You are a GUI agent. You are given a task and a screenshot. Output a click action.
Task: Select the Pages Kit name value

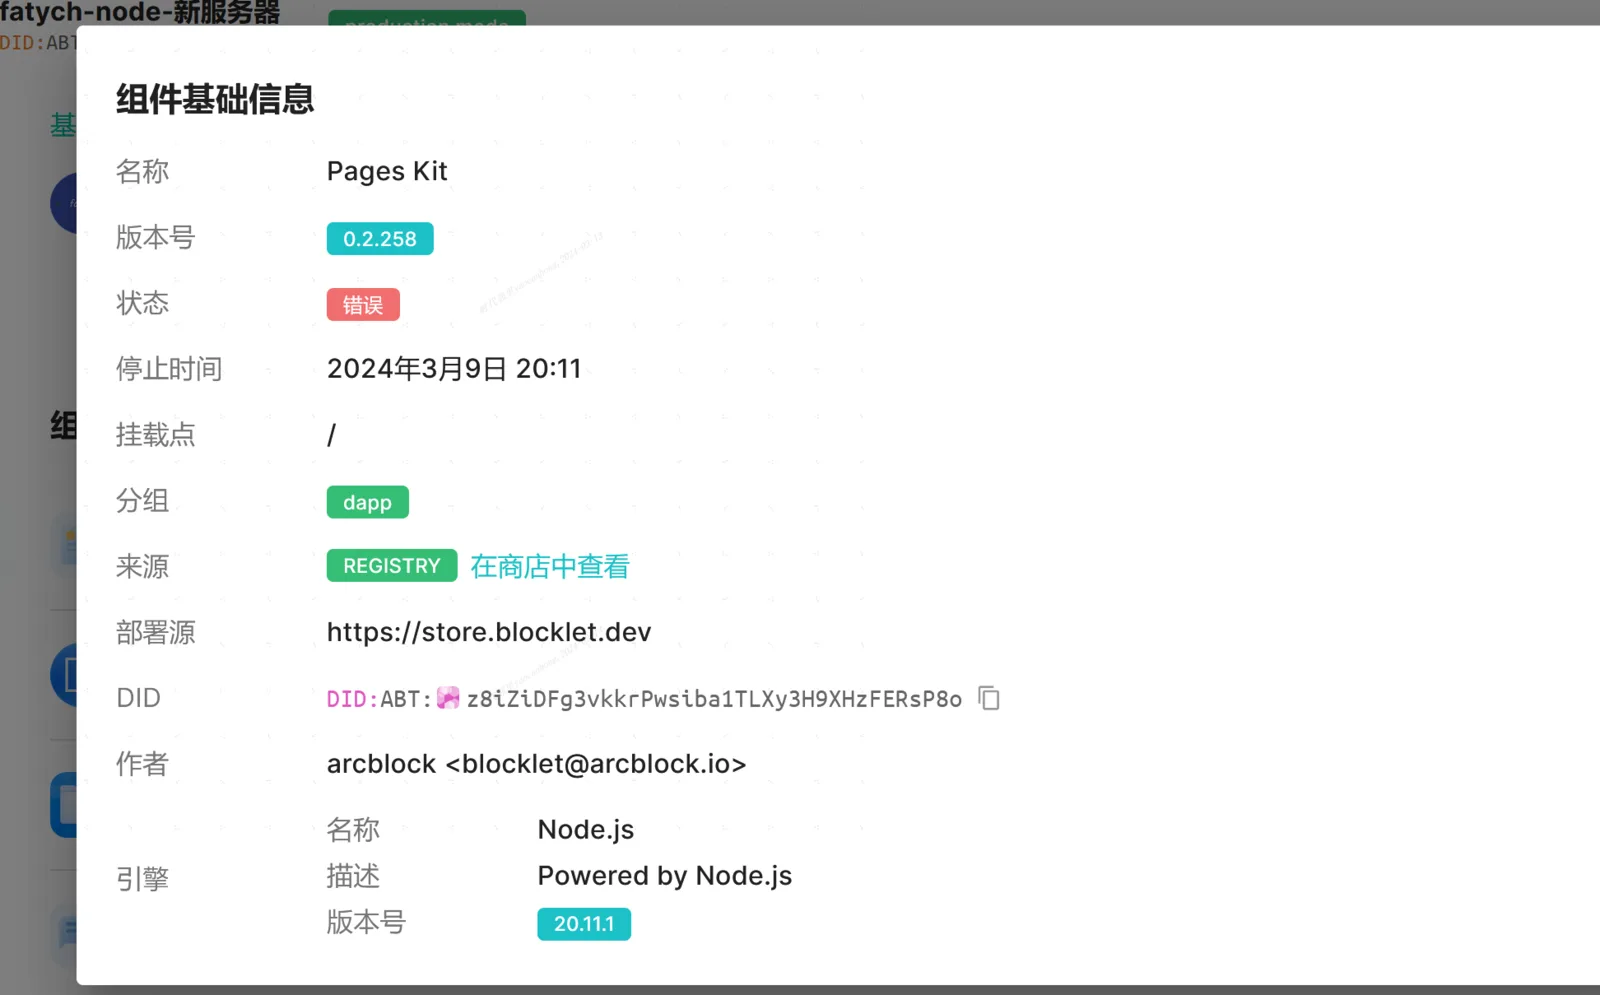pos(387,171)
